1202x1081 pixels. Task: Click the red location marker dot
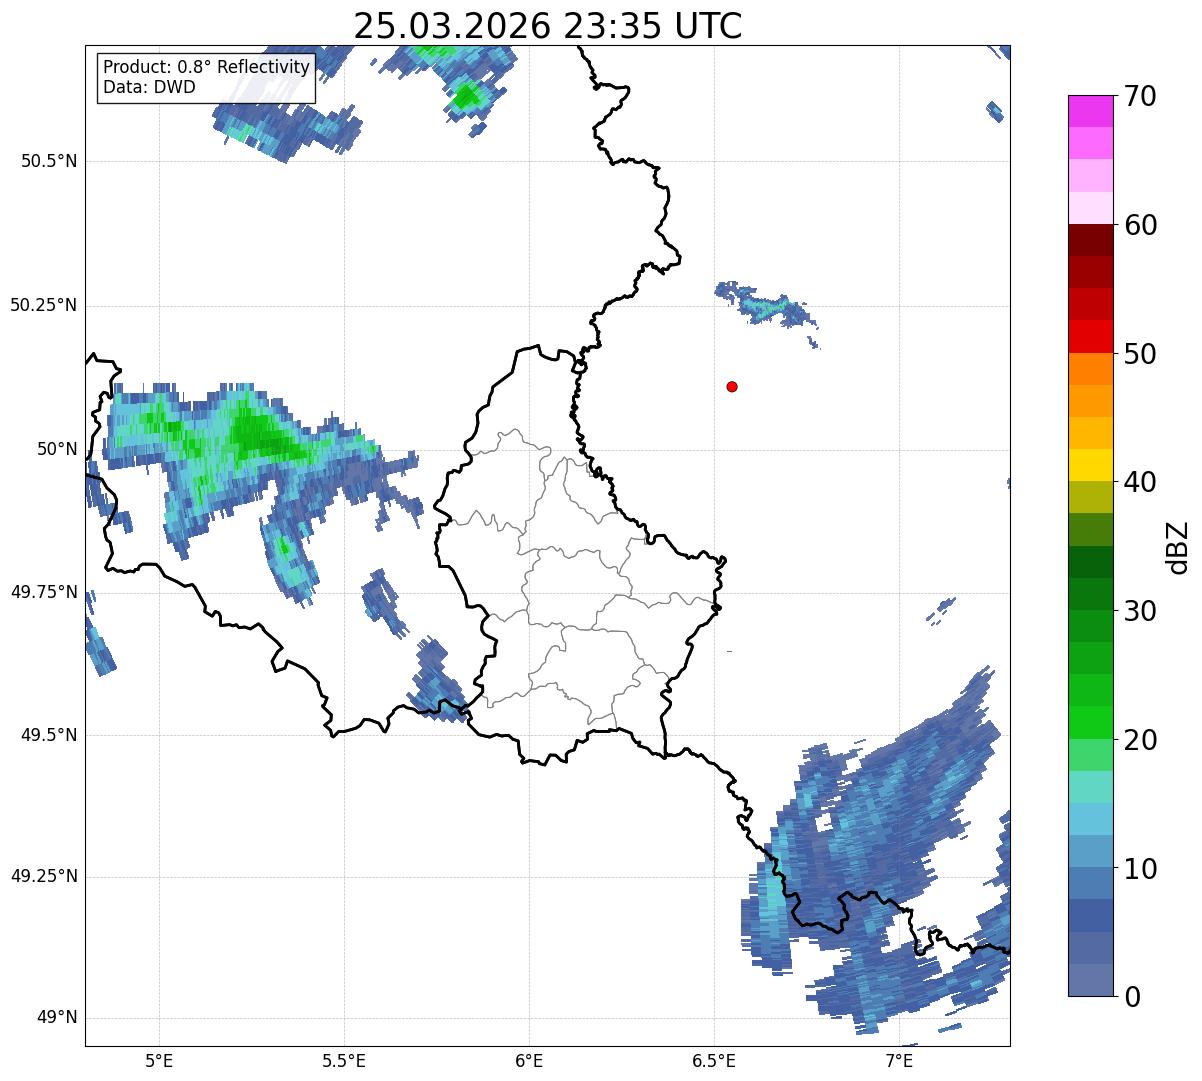(732, 386)
